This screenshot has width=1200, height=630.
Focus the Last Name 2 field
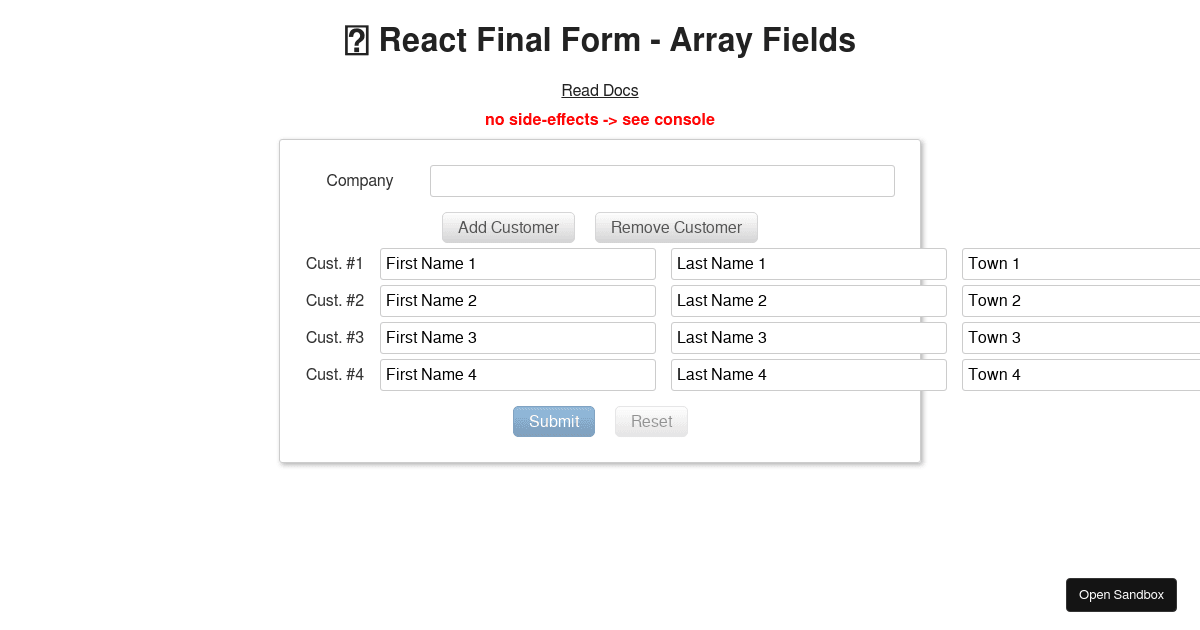(x=809, y=301)
